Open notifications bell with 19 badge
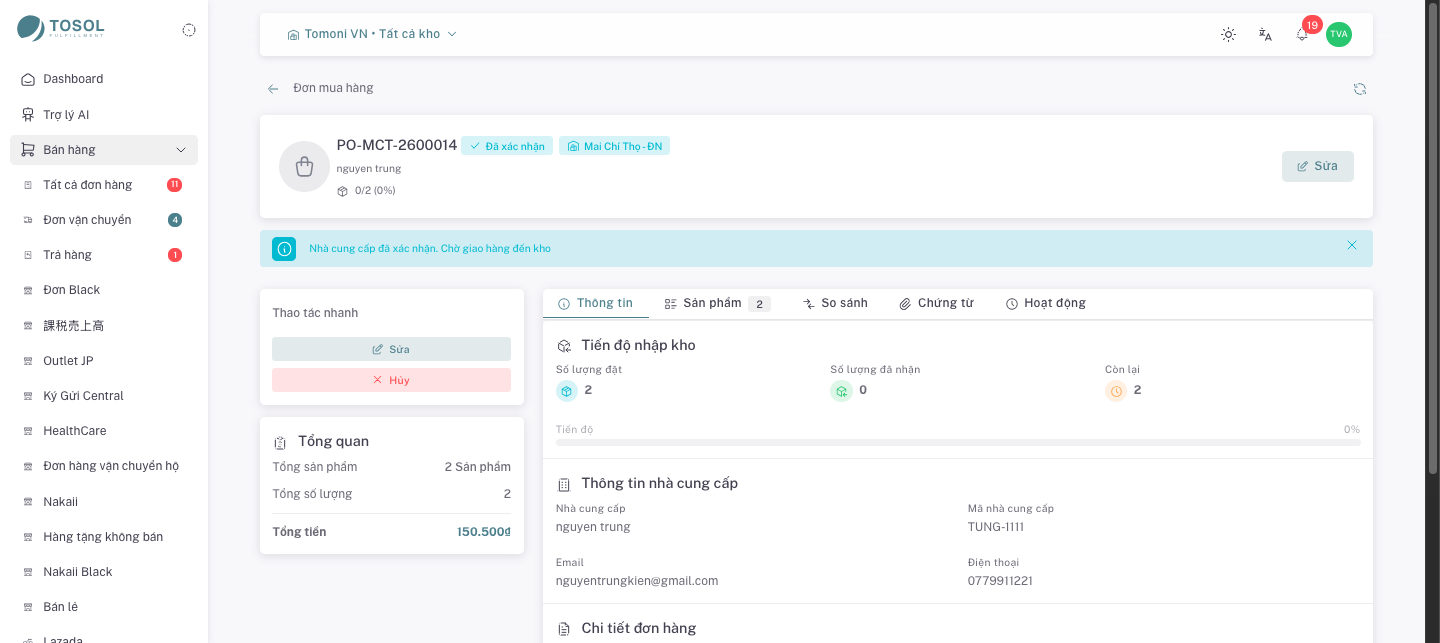The width and height of the screenshot is (1440, 643). (1302, 34)
